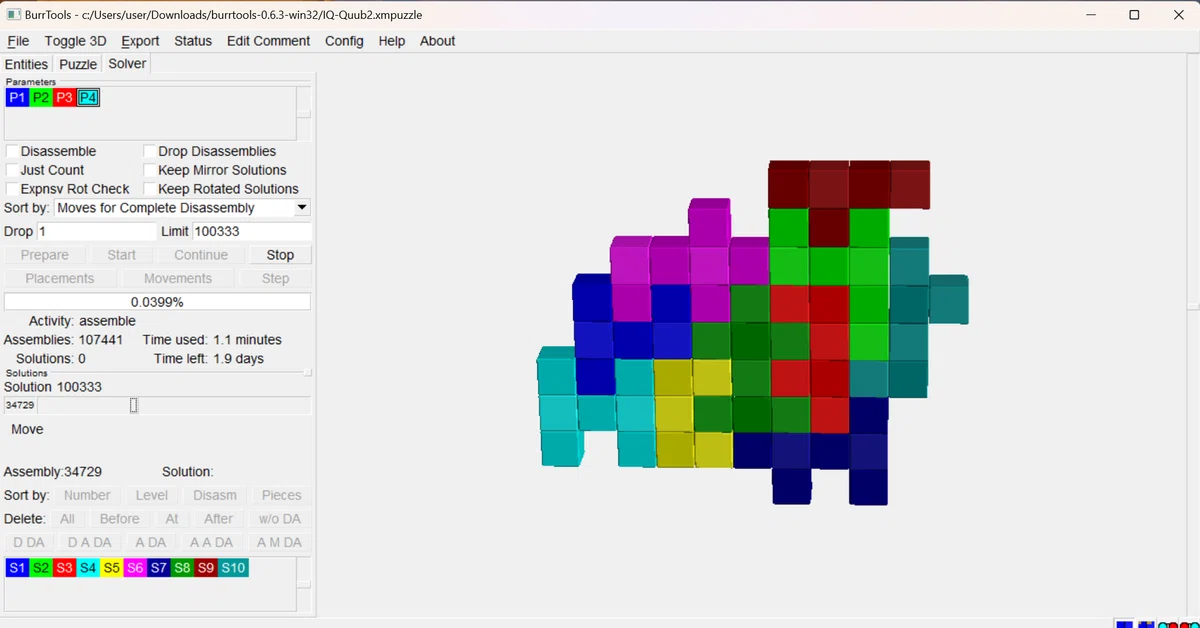
Task: Select the red P3 problem swatch
Action: 65,97
